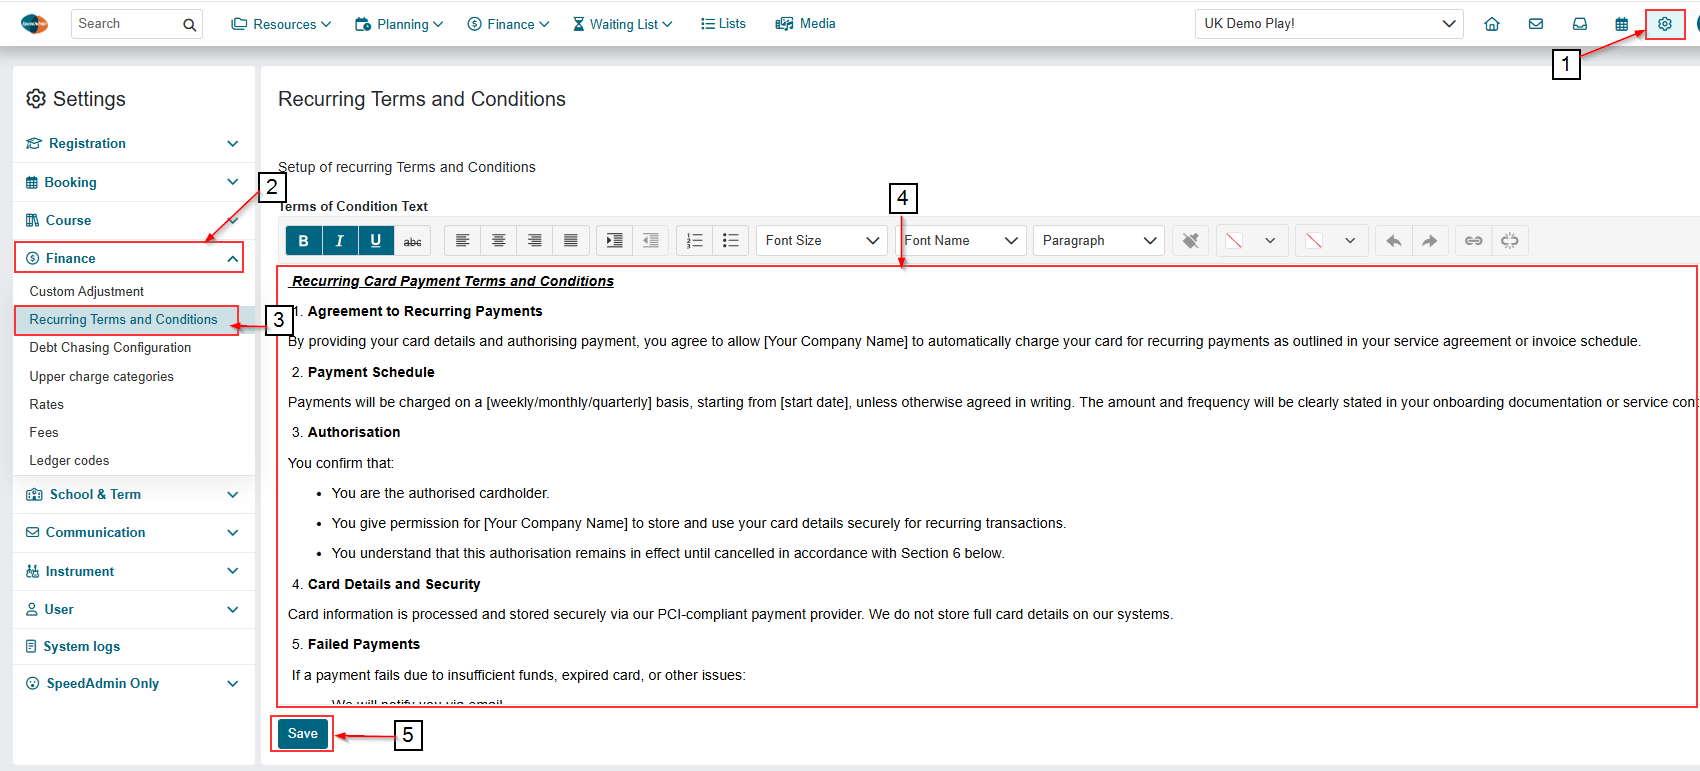Open the Planning menu
1700x771 pixels.
click(399, 24)
